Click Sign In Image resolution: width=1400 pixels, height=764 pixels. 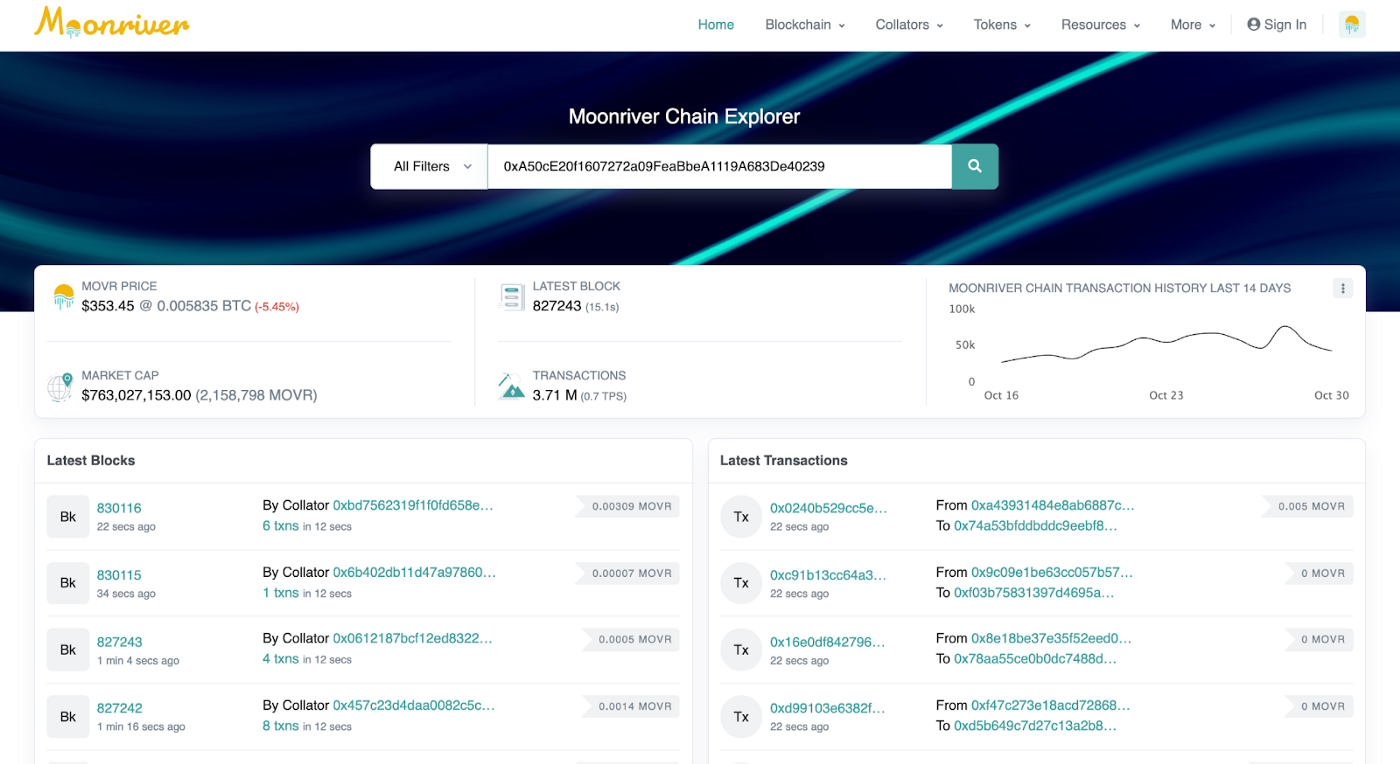tap(1277, 25)
